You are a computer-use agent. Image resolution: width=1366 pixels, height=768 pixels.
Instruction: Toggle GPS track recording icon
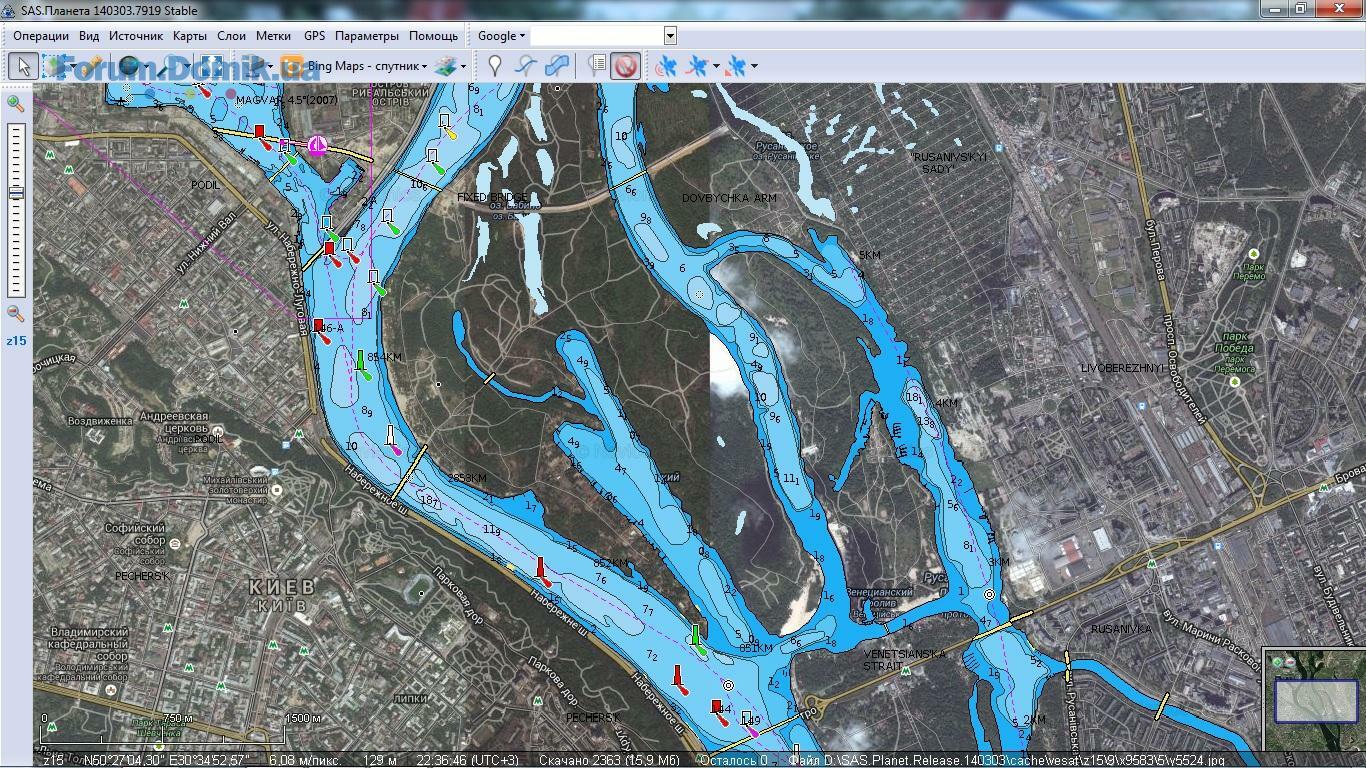pyautogui.click(x=699, y=66)
